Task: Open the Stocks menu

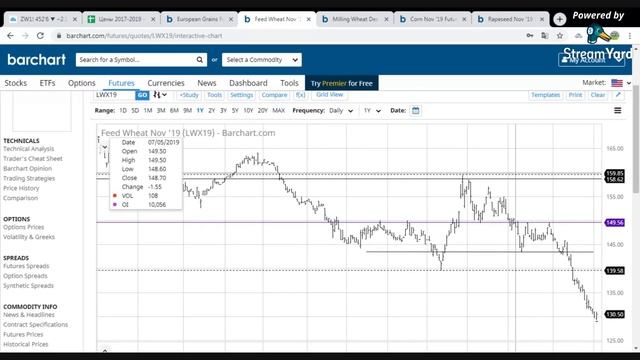Action: pyautogui.click(x=16, y=83)
